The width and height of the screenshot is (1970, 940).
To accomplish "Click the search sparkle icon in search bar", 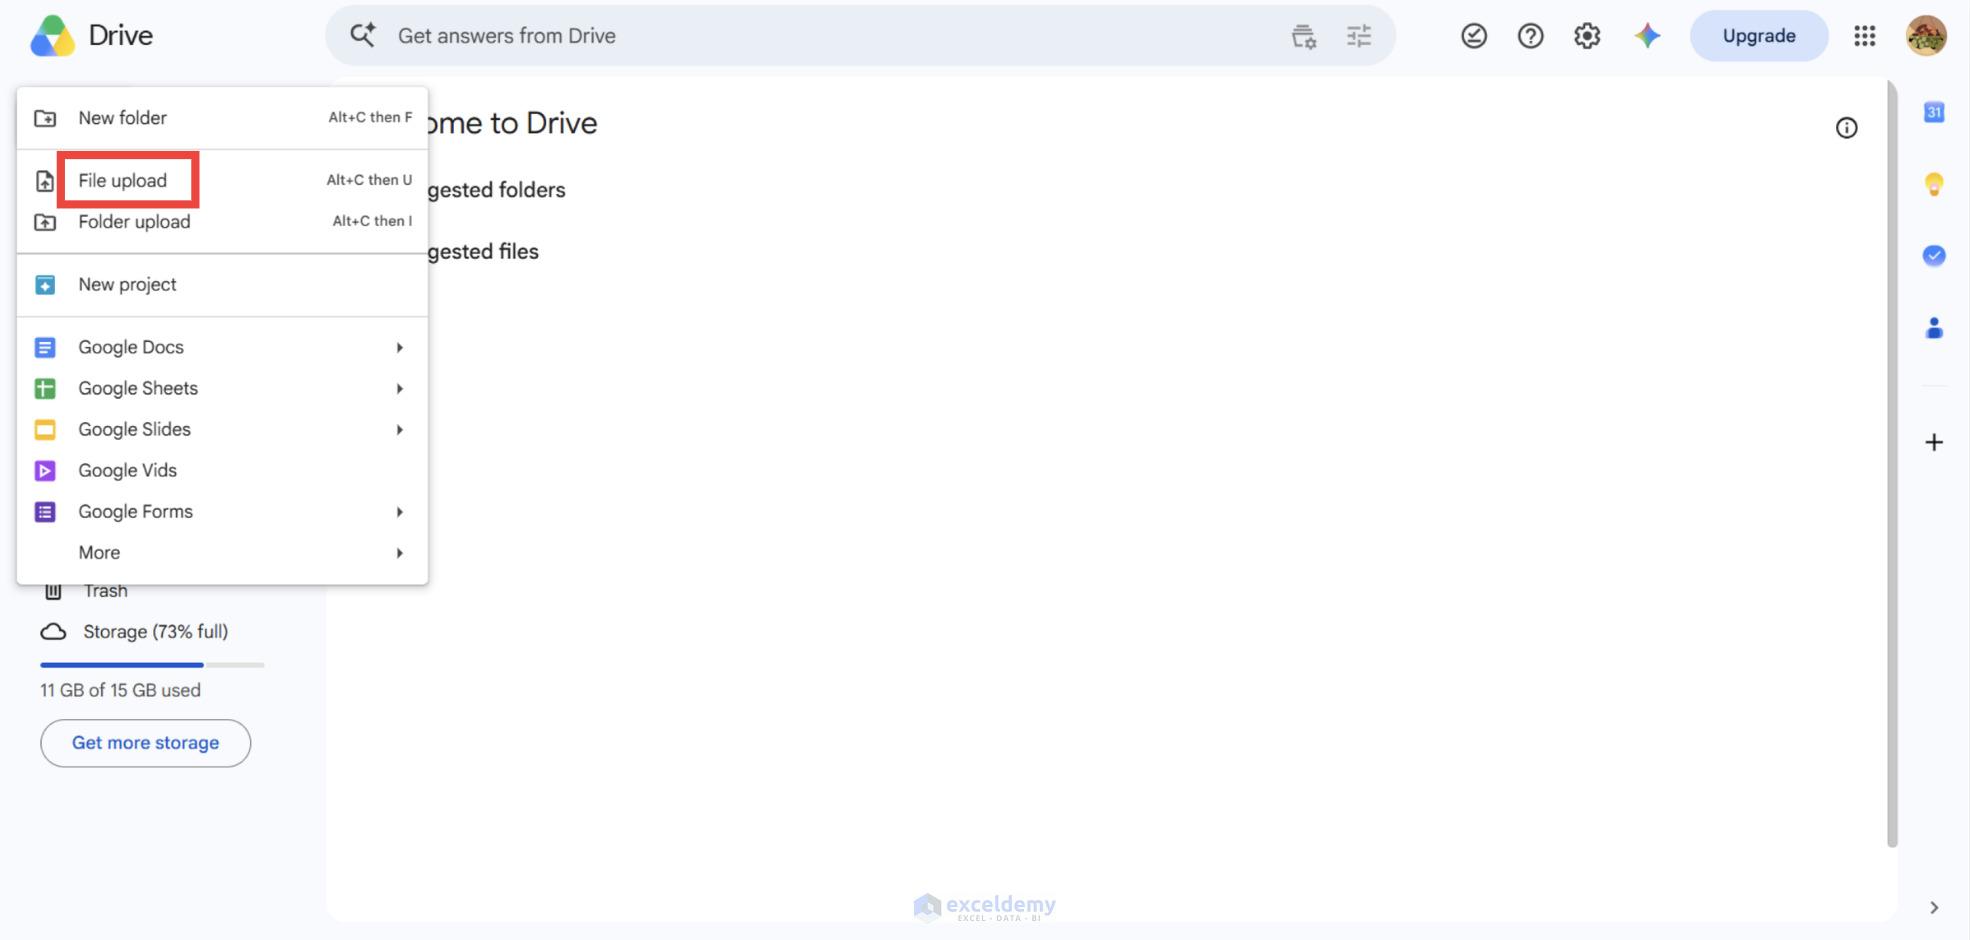I will (x=362, y=35).
